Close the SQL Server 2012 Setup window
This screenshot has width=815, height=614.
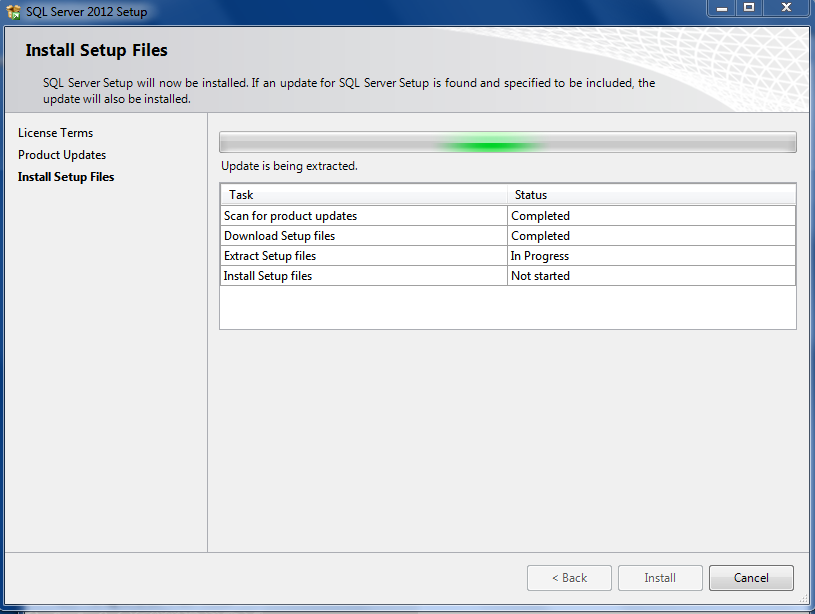click(x=786, y=8)
